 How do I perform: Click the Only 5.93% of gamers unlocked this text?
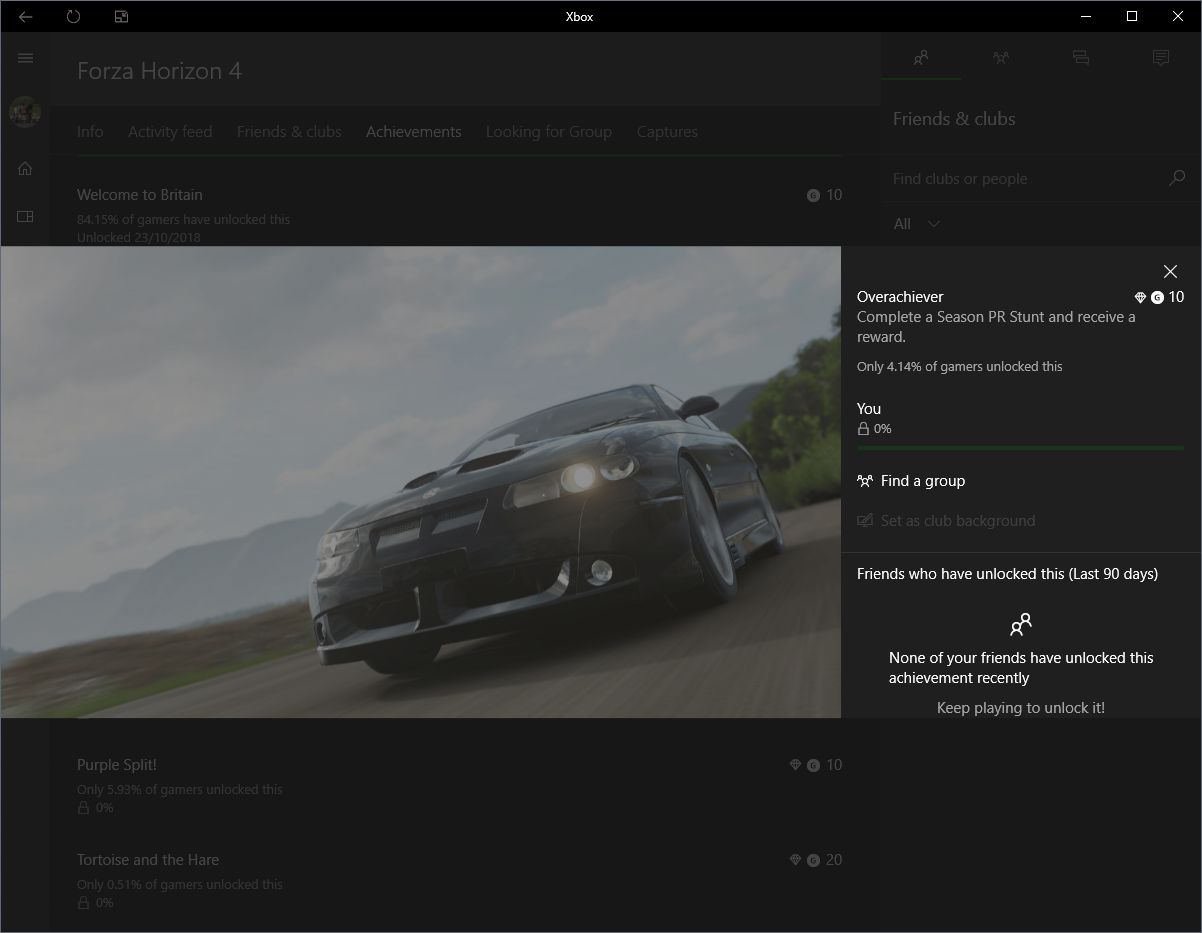pos(180,789)
